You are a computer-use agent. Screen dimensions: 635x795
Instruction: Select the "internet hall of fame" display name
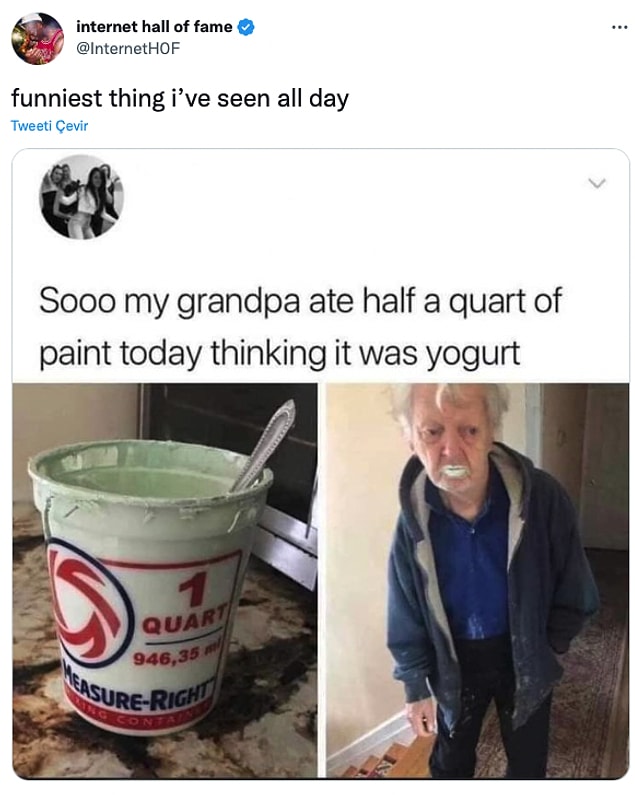point(154,26)
